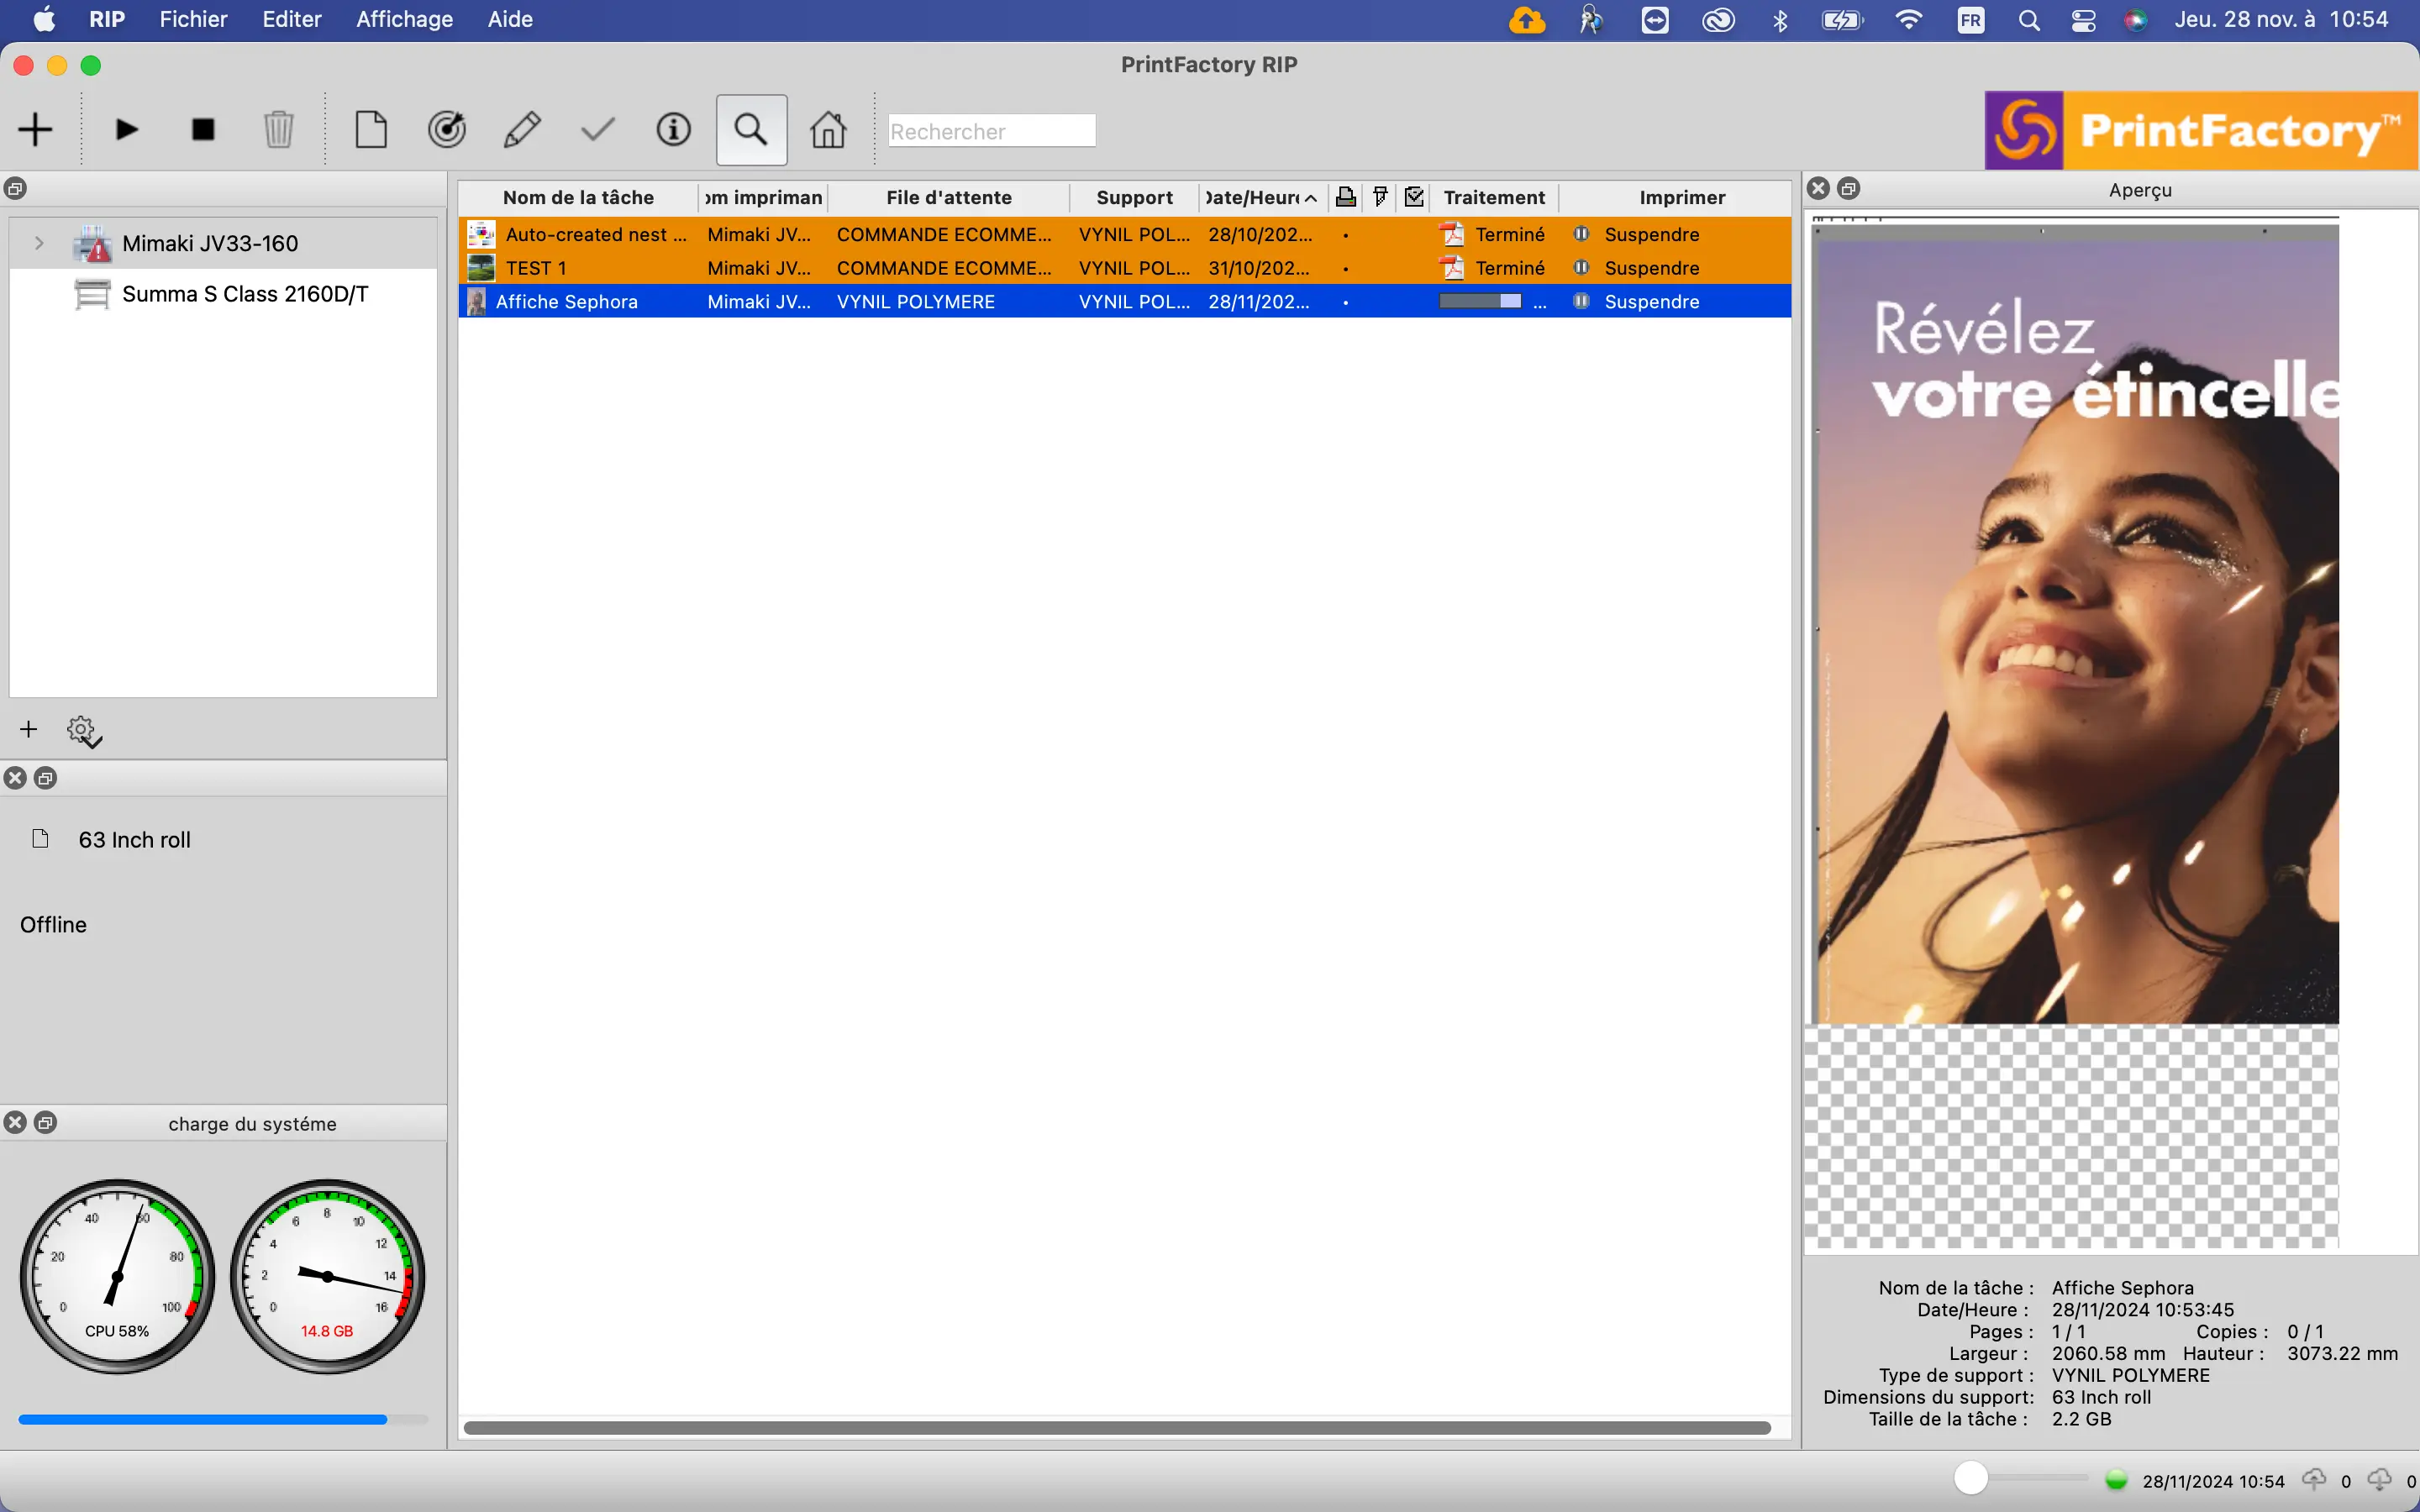The height and width of the screenshot is (1512, 2420).
Task: Open job information with the info icon
Action: tap(674, 130)
